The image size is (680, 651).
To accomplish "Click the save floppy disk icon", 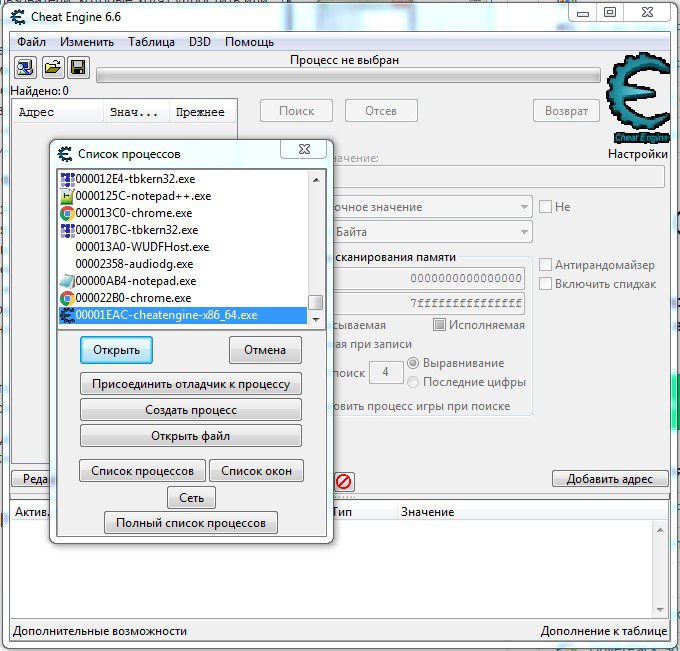I will coord(78,68).
